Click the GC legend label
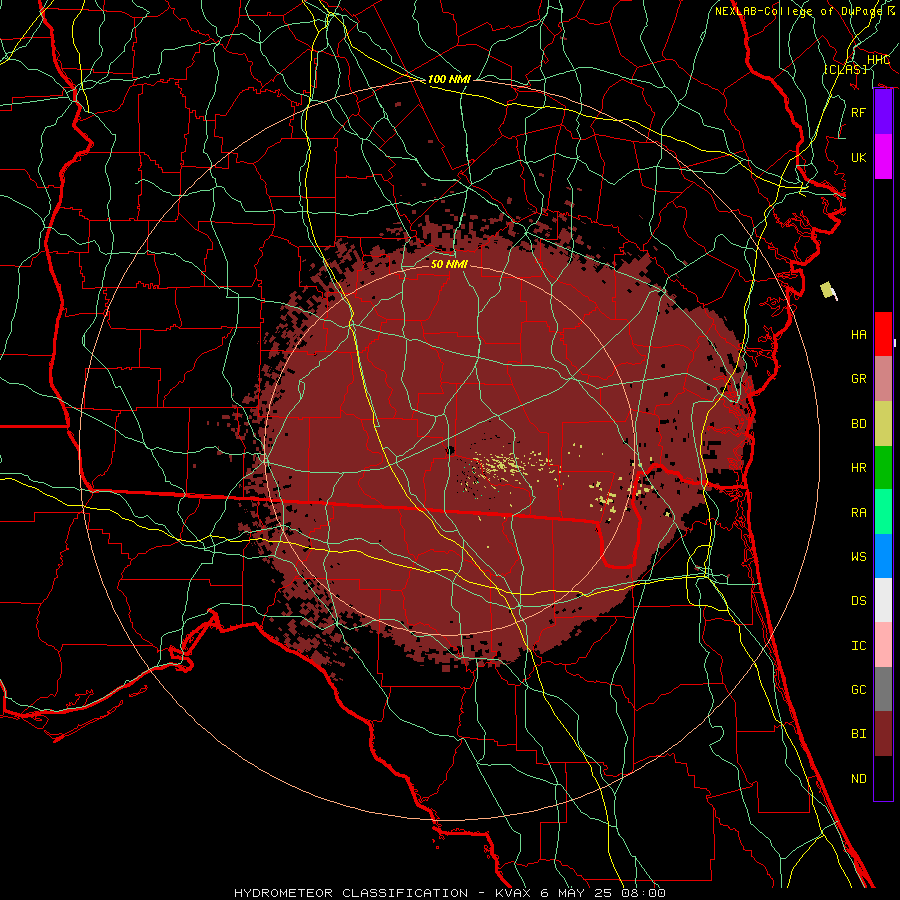This screenshot has height=900, width=900. coord(858,690)
